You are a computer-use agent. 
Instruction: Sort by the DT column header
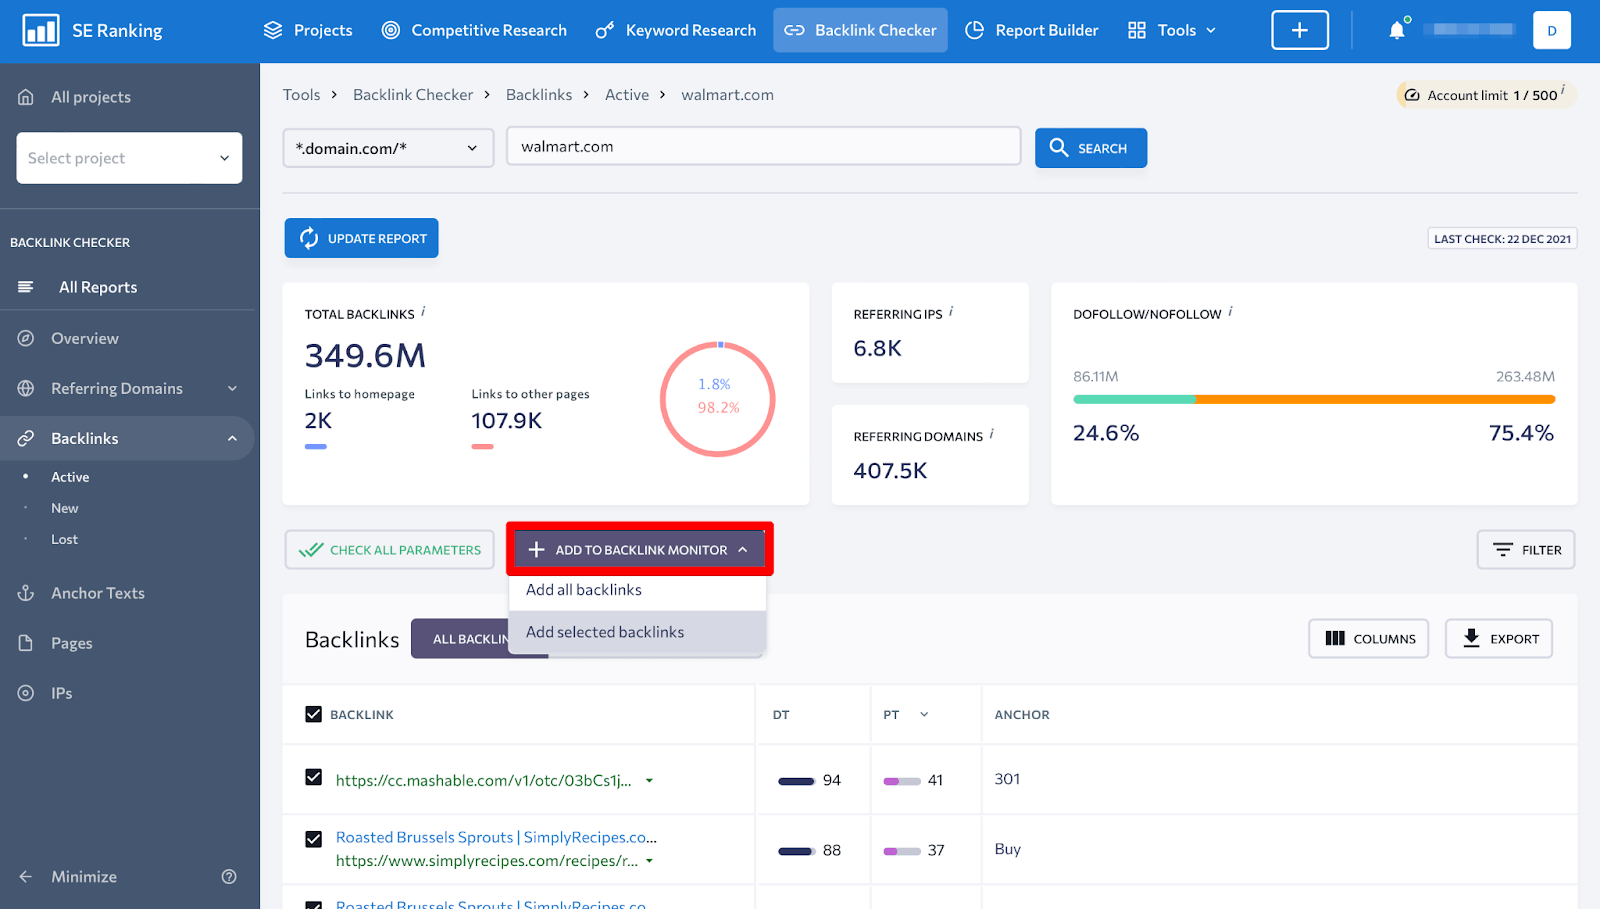[x=781, y=714]
